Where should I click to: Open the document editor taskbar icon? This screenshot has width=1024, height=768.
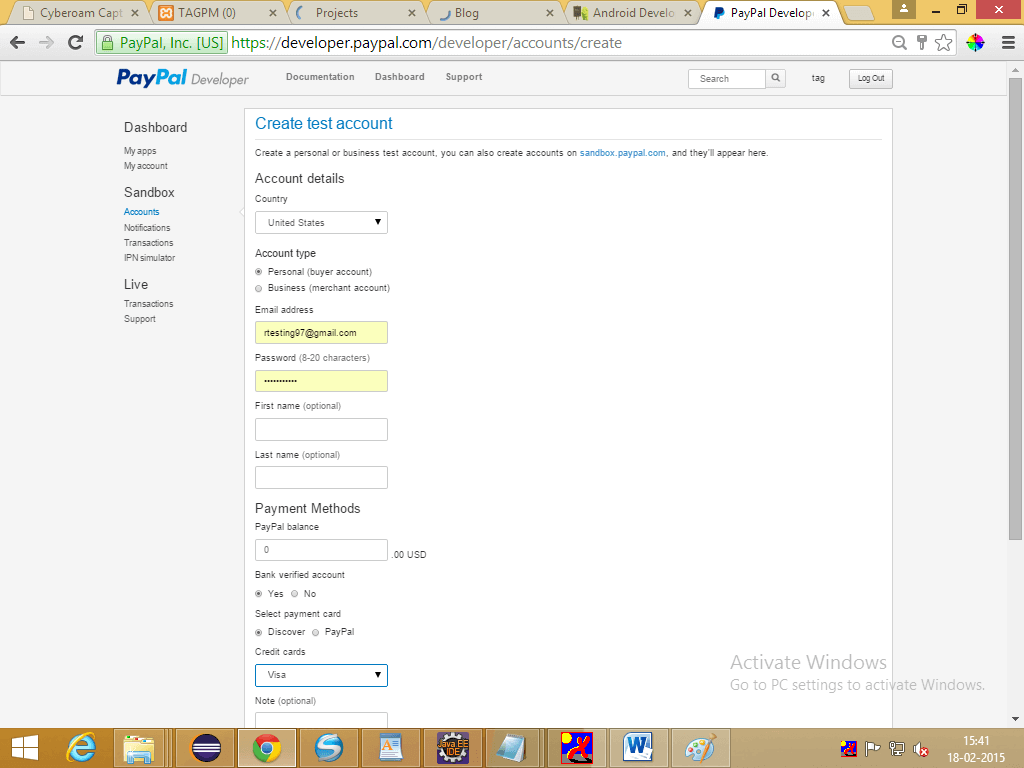(390, 748)
